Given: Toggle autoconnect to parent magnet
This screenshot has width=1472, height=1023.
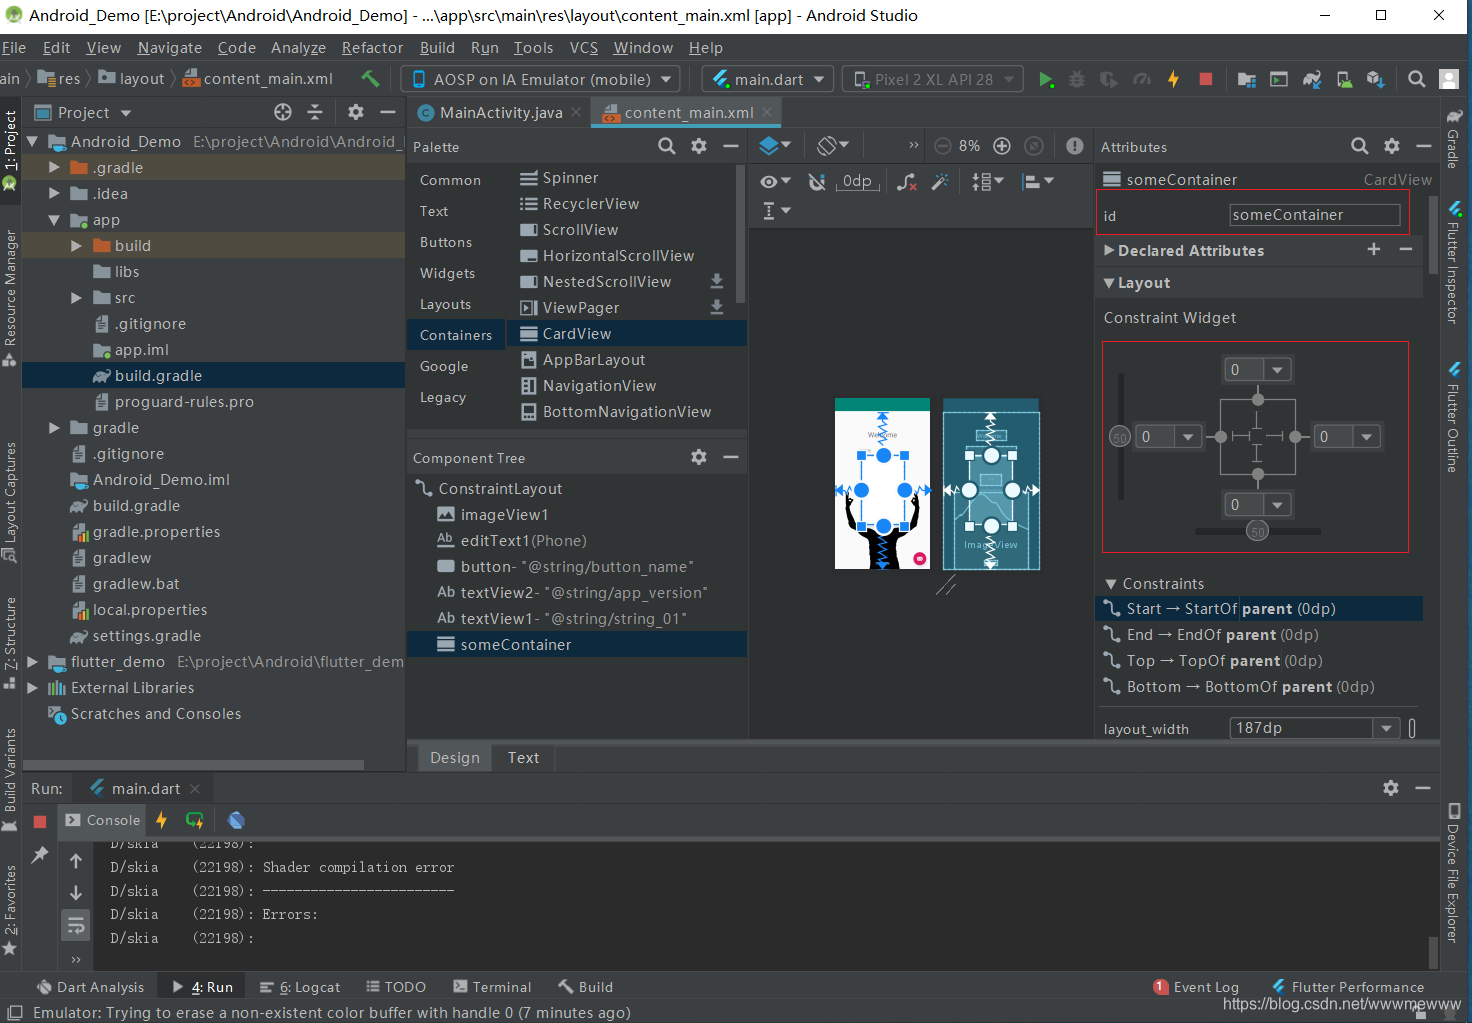Looking at the screenshot, I should point(818,181).
